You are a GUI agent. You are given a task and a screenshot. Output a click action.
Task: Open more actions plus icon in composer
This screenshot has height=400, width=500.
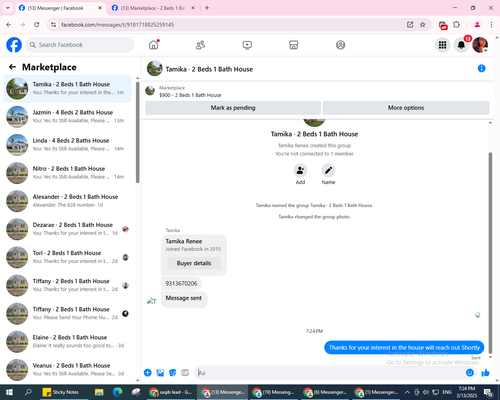pos(148,373)
